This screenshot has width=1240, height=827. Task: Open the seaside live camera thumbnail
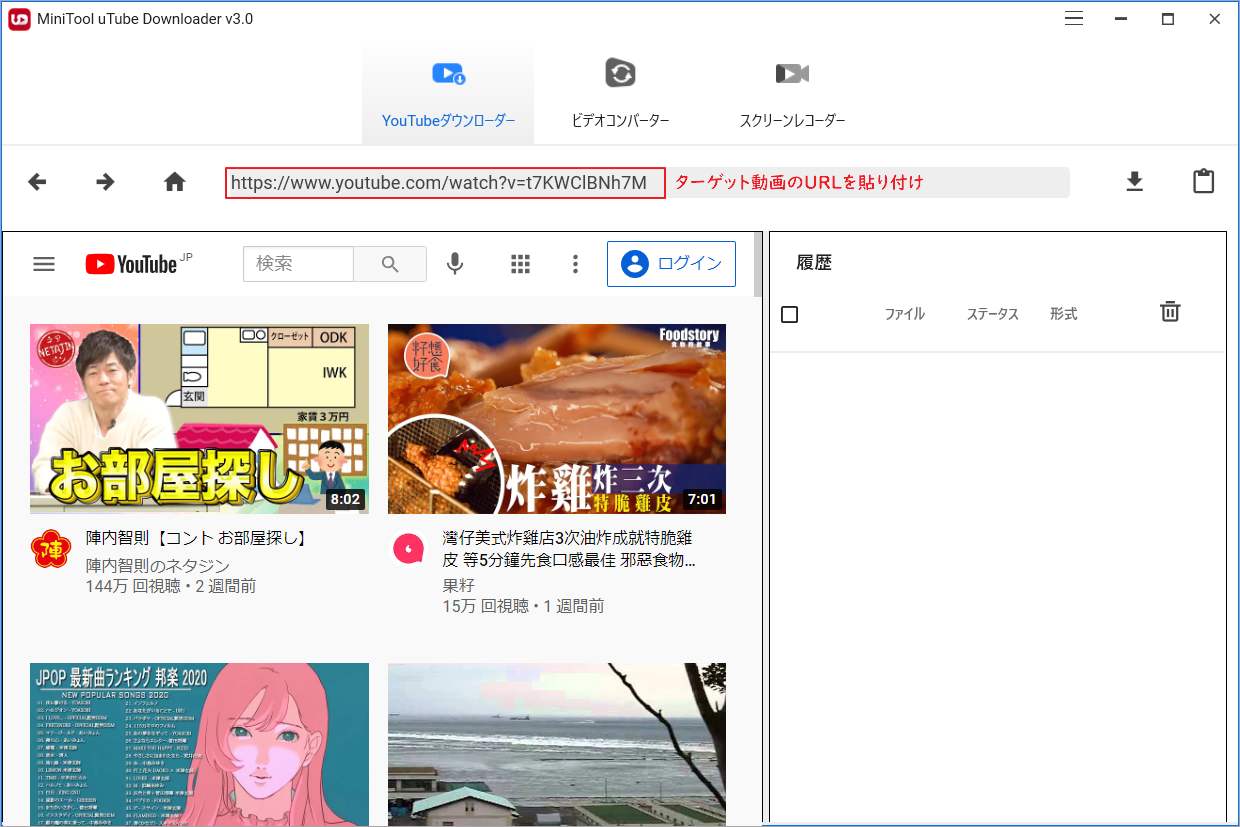557,744
